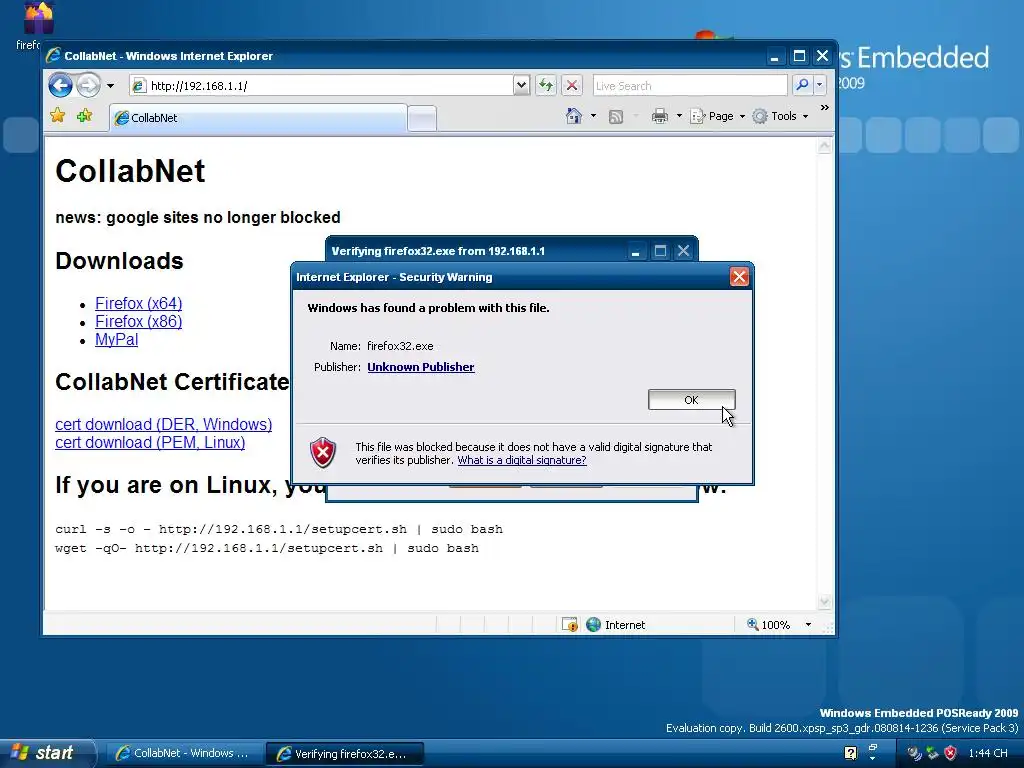Click the language bar restore icon

coord(872,747)
